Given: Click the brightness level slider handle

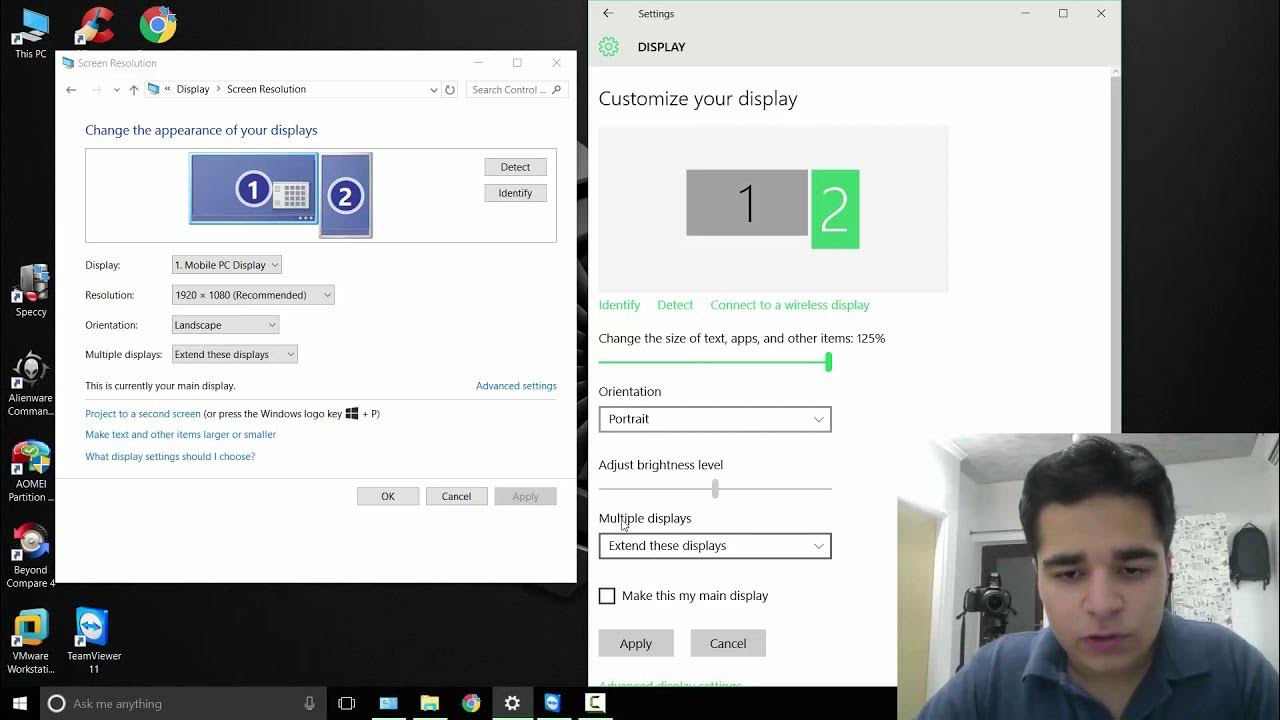Looking at the screenshot, I should tap(715, 489).
